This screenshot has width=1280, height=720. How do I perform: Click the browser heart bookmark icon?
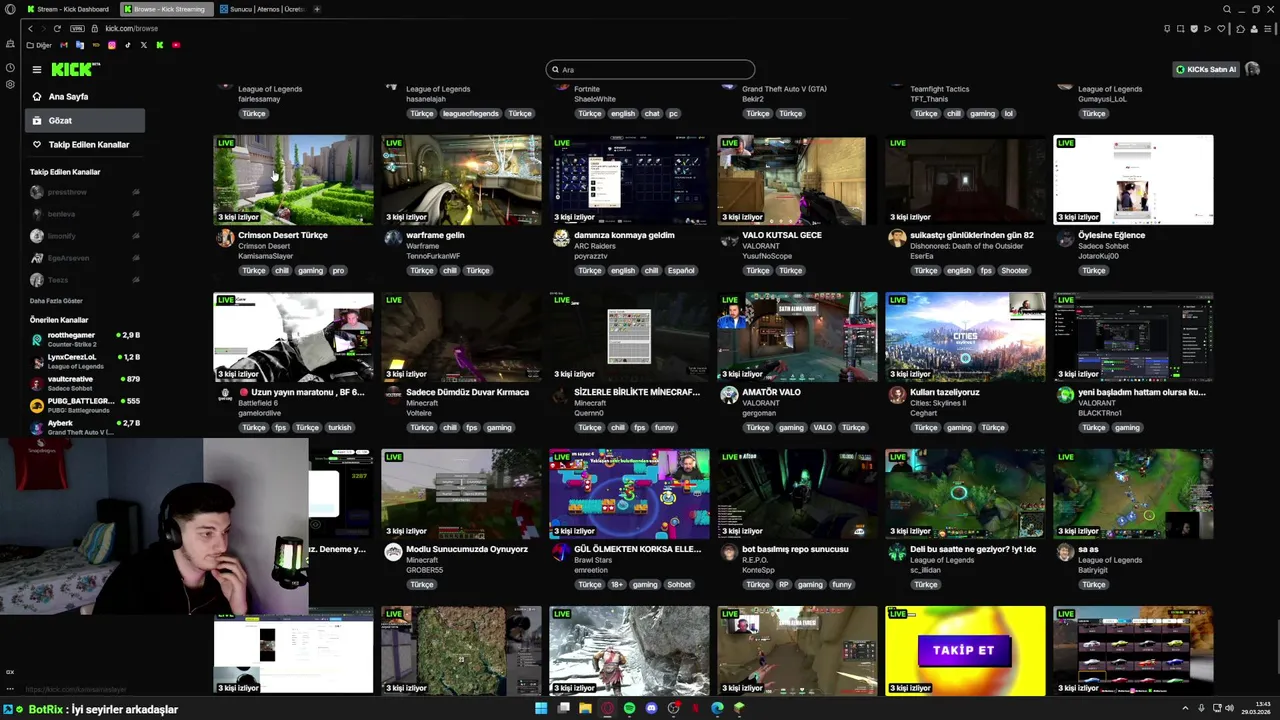tap(1222, 28)
